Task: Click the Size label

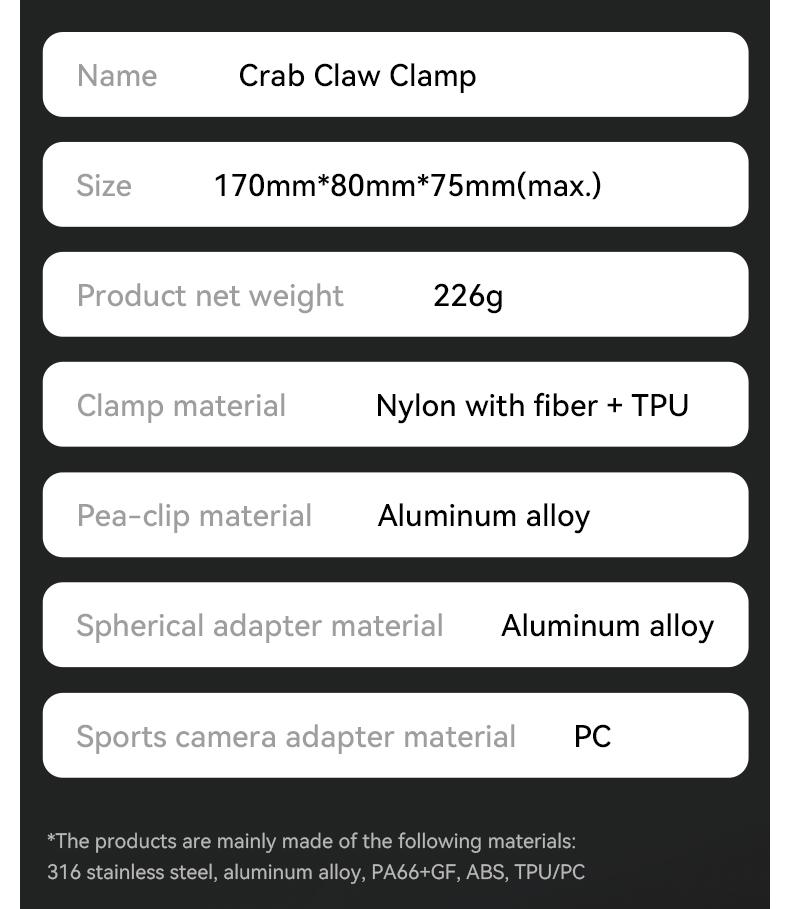Action: click(x=104, y=186)
